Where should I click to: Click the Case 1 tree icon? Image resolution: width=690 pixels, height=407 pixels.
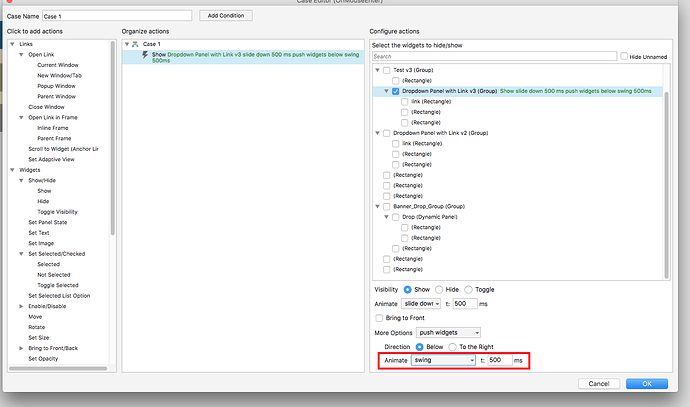[x=136, y=45]
